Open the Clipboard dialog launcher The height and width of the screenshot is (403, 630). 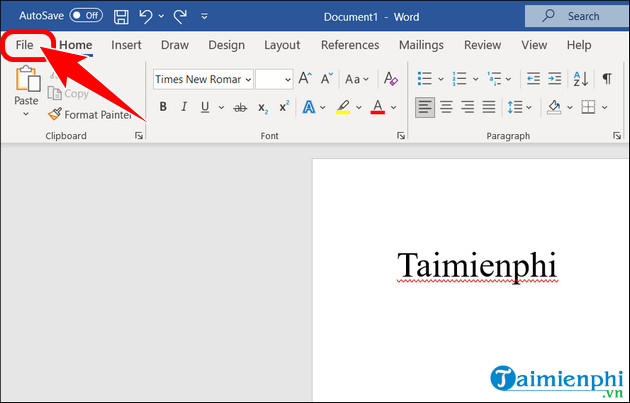coord(139,135)
